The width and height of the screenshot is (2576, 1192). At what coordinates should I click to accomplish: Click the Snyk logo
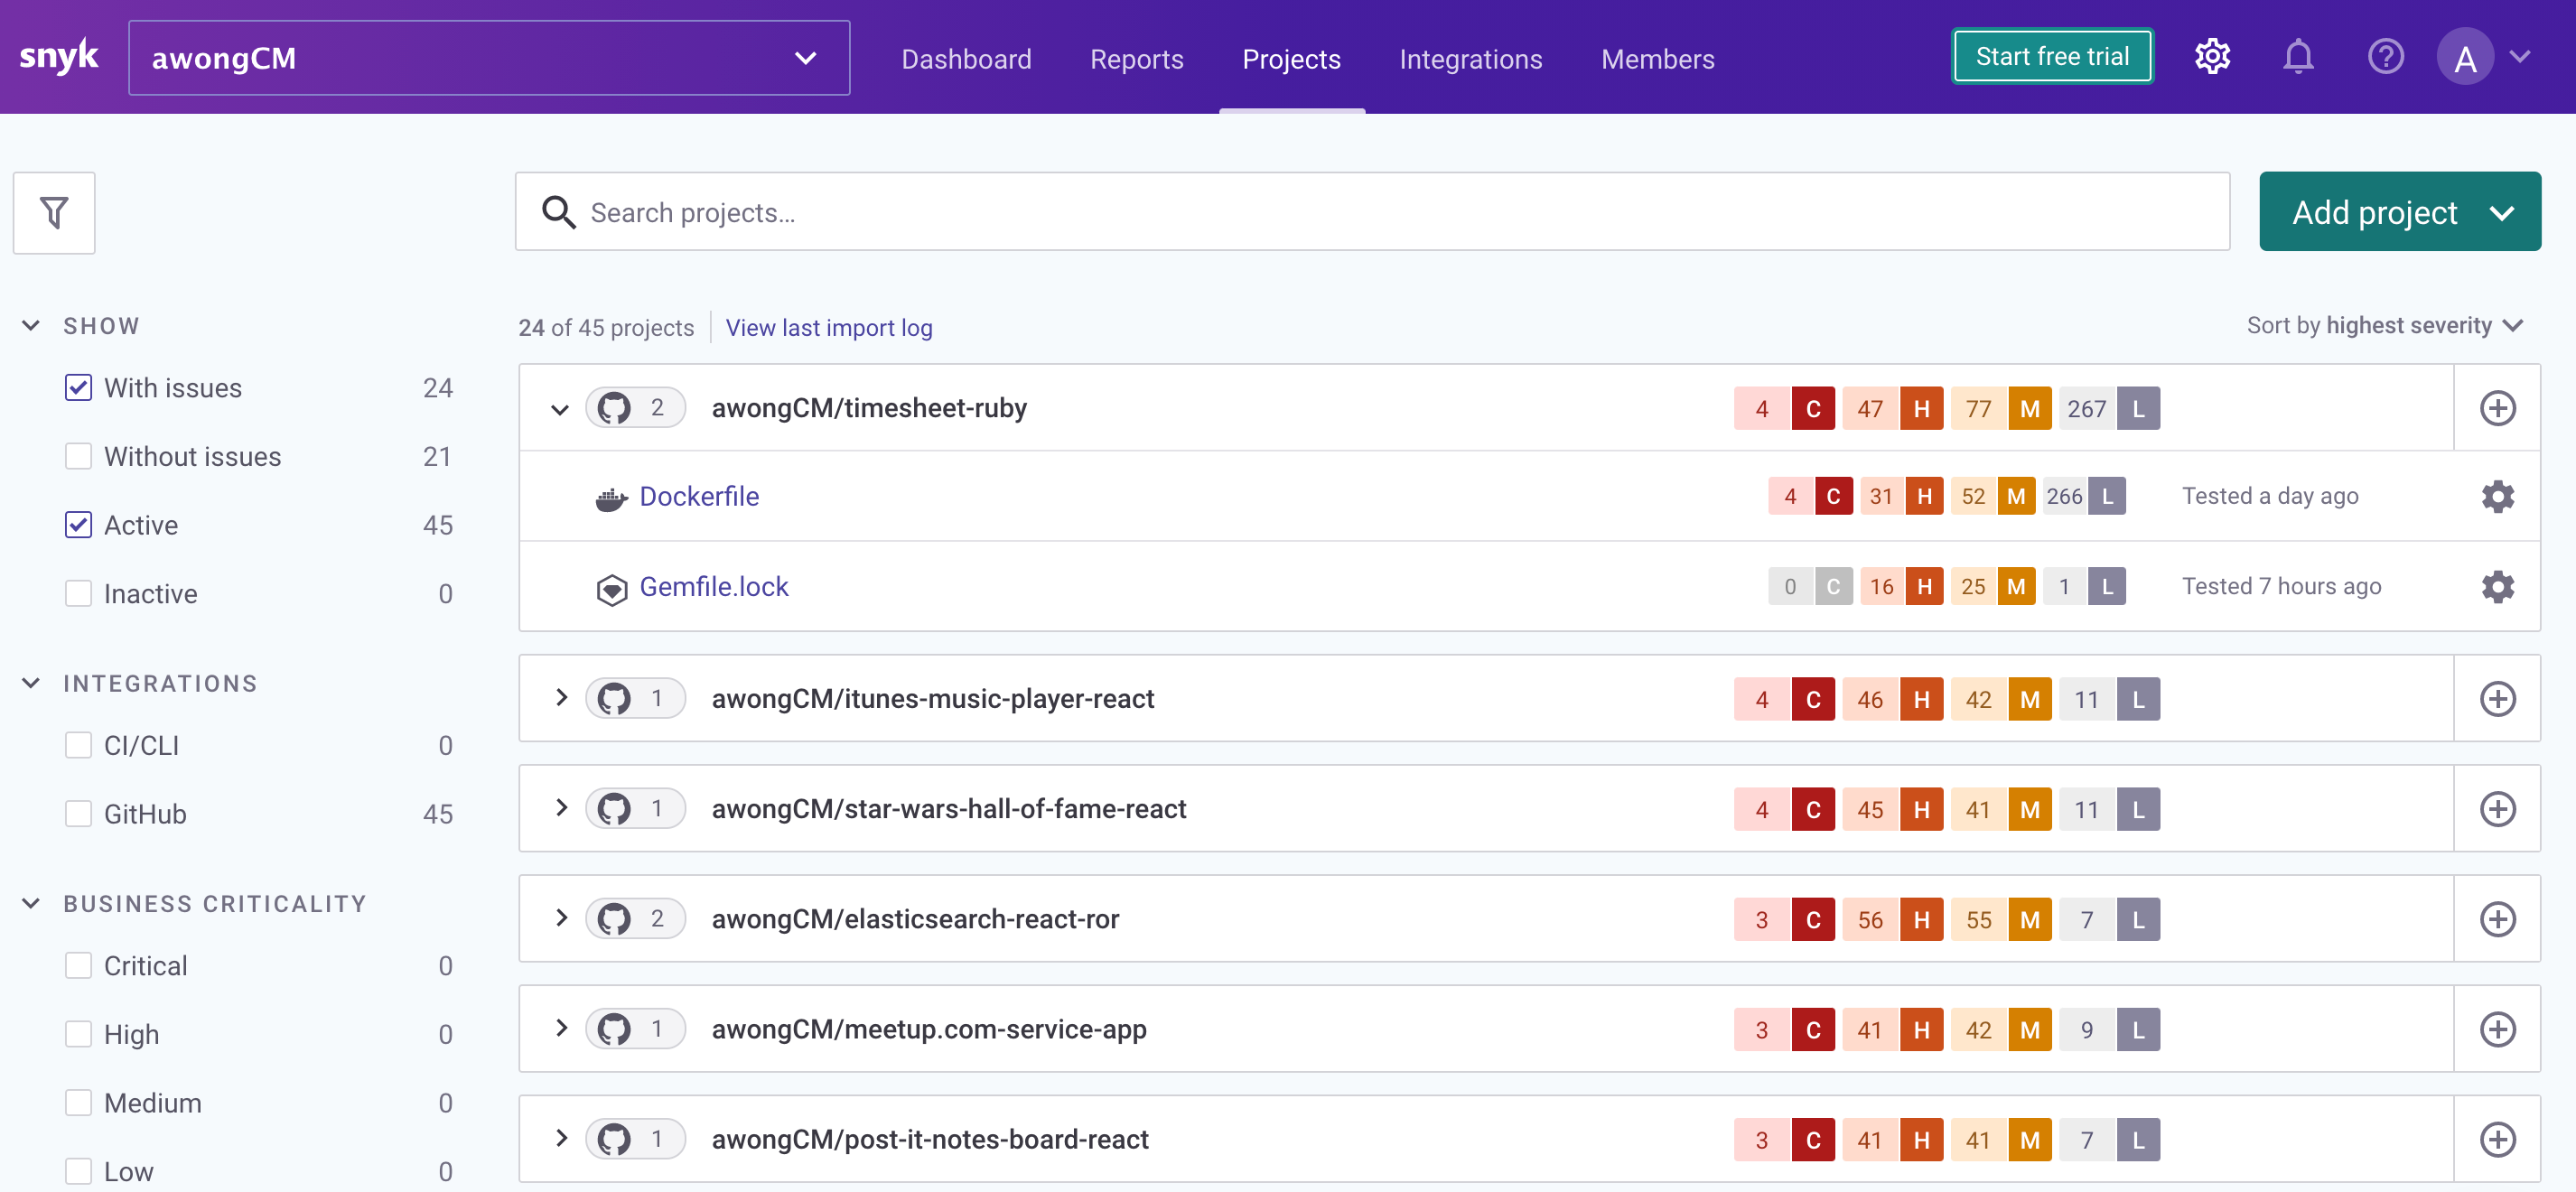pos(59,57)
